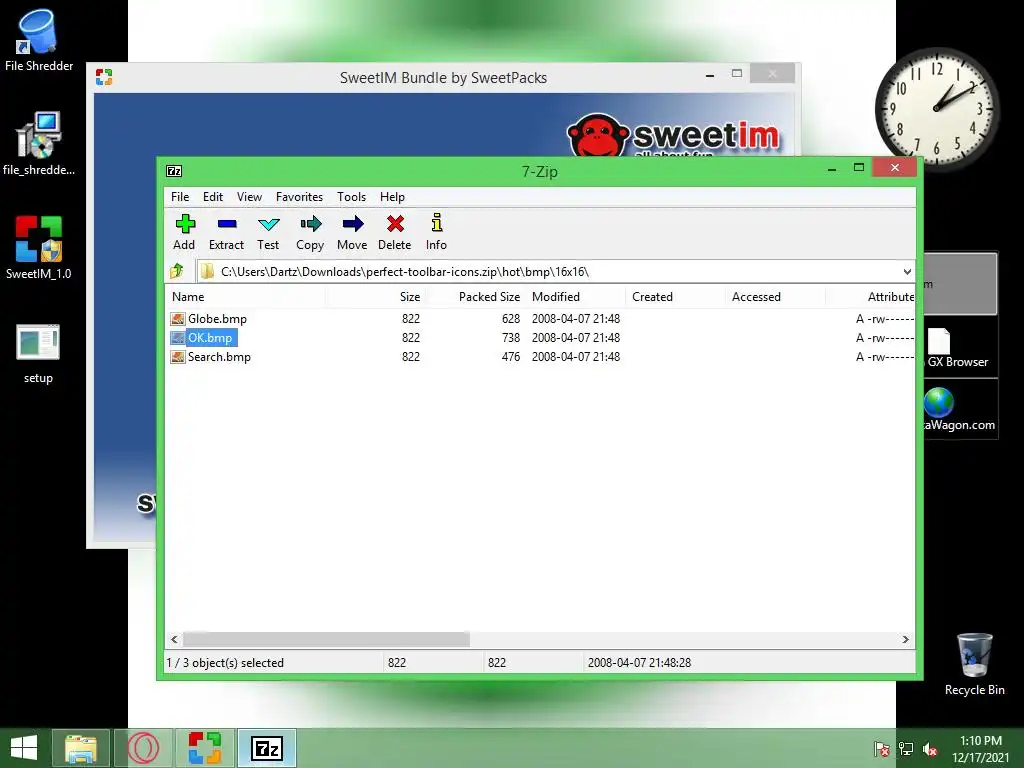The width and height of the screenshot is (1024, 768).
Task: Go up one folder level arrow
Action: [x=176, y=271]
